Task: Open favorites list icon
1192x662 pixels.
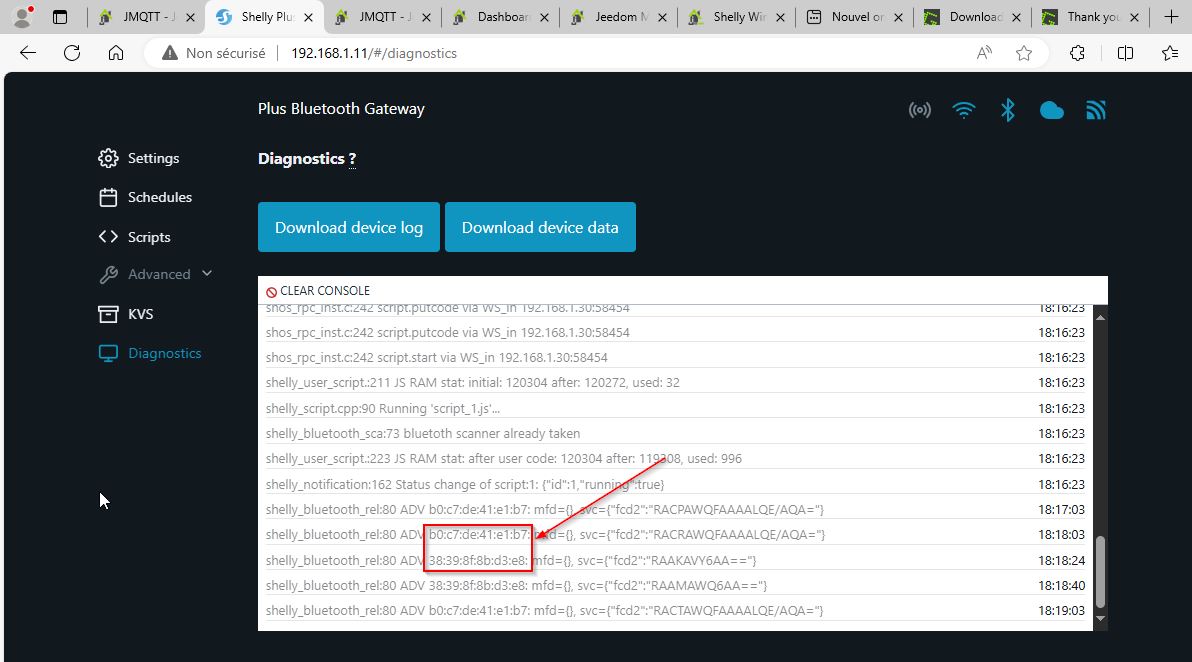Action: pyautogui.click(x=1170, y=52)
